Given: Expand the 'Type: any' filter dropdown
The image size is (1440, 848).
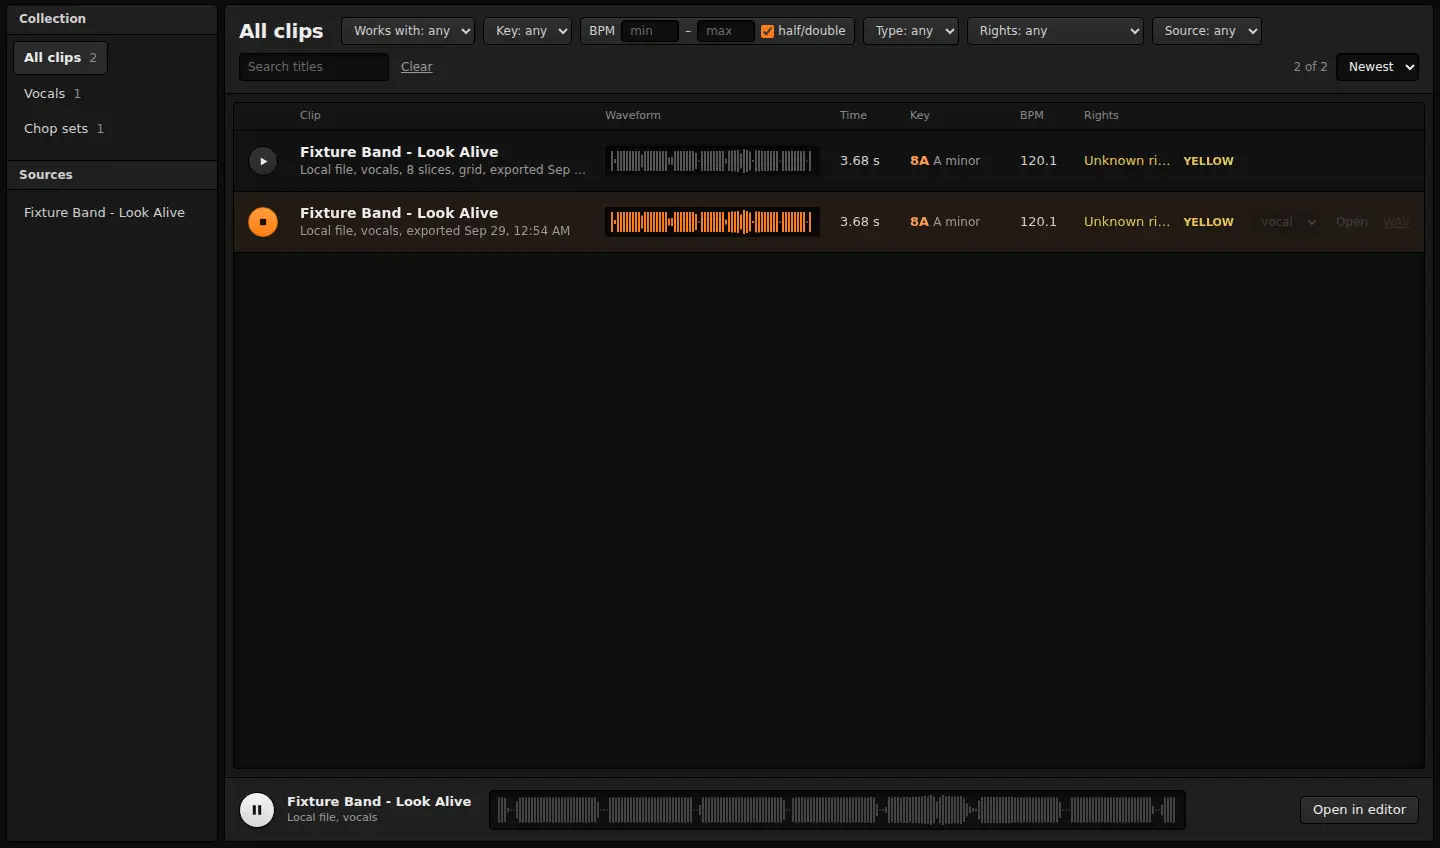Looking at the screenshot, I should pos(911,31).
